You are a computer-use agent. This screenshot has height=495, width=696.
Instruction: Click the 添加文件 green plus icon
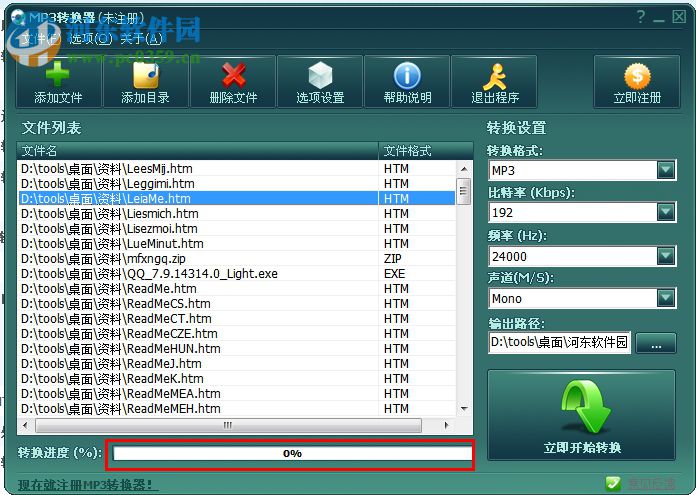point(58,74)
